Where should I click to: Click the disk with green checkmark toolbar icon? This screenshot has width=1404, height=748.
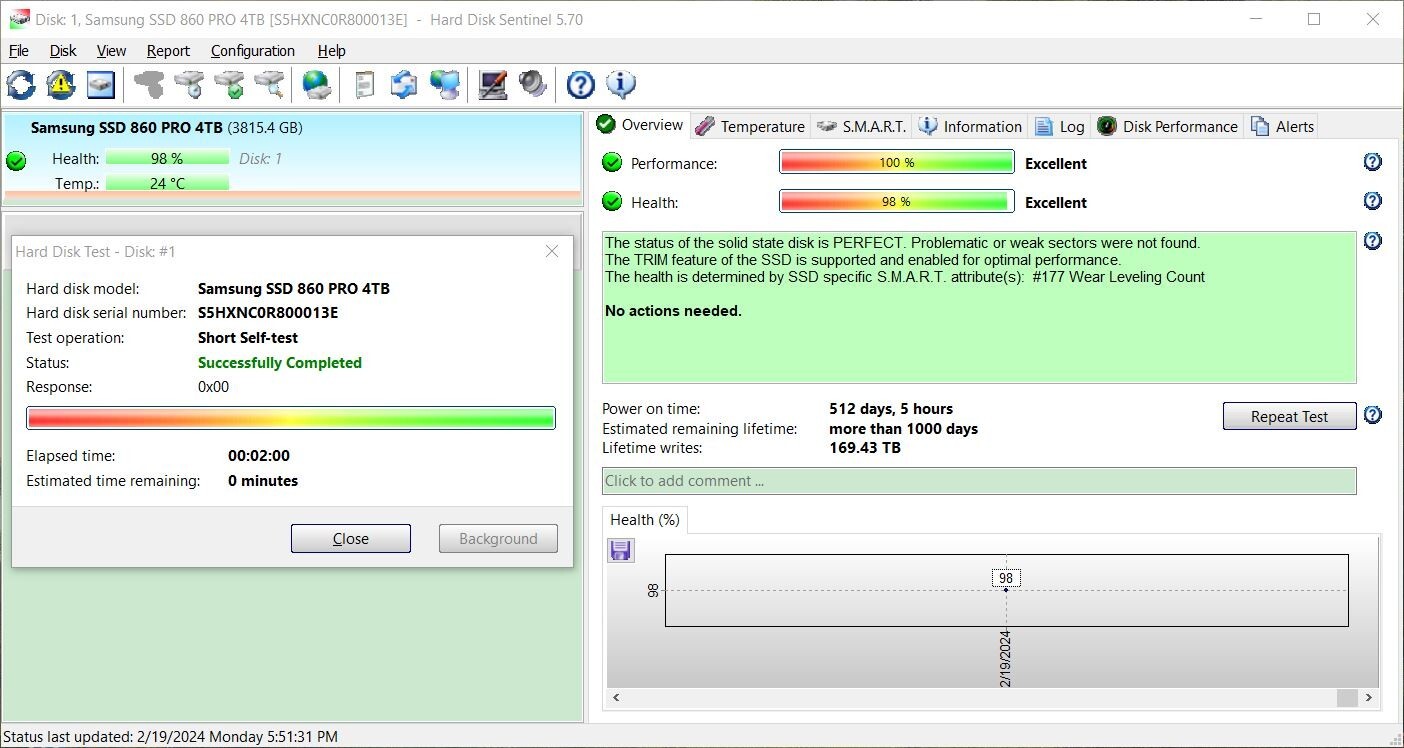(229, 85)
